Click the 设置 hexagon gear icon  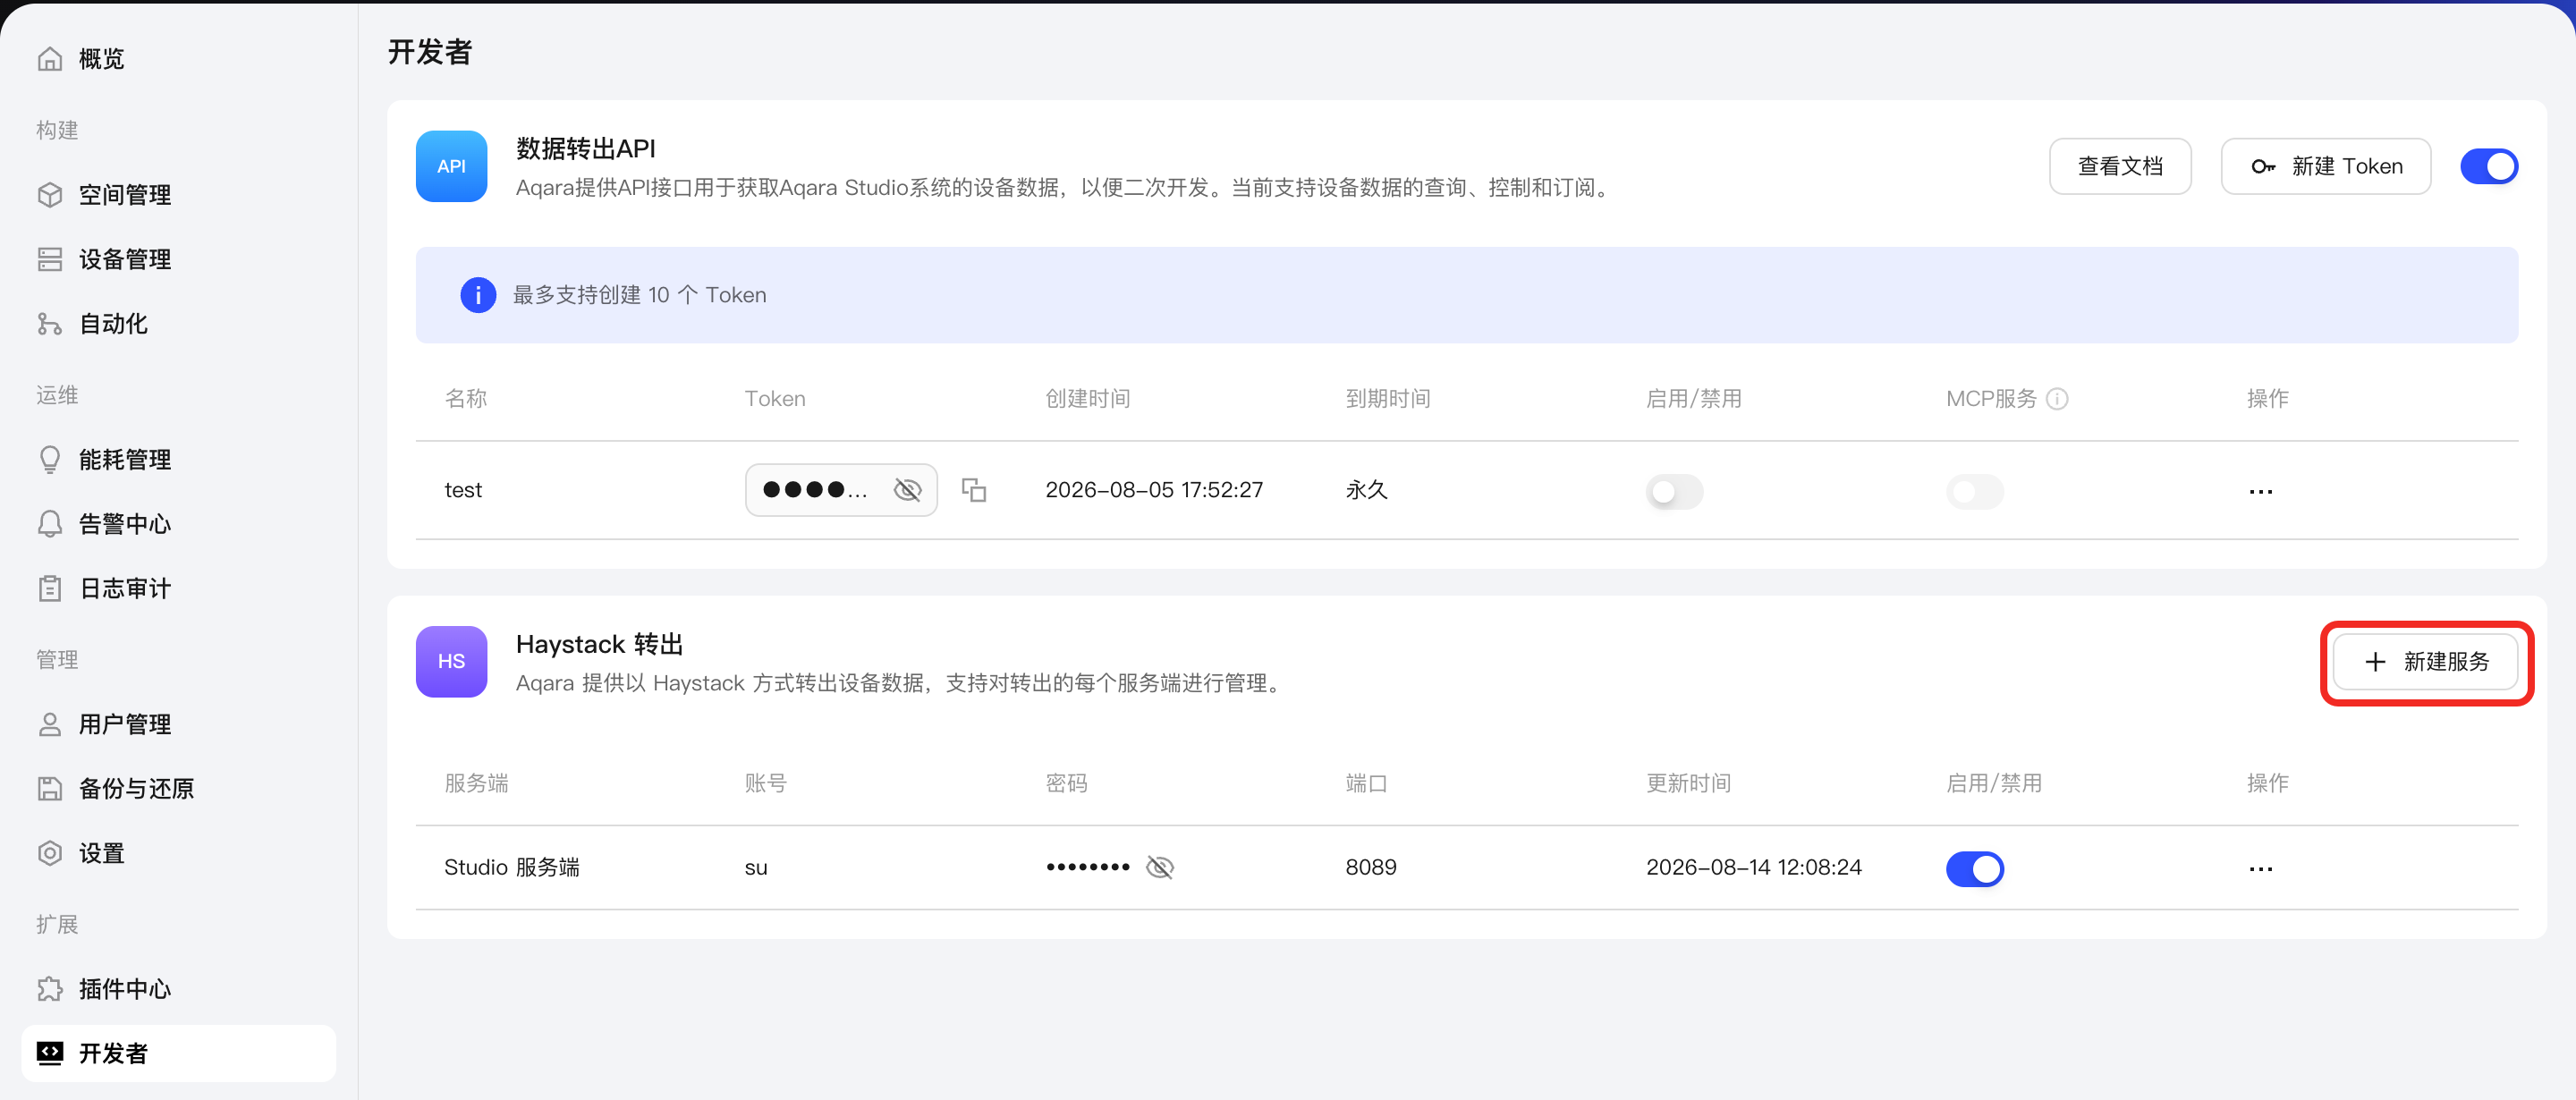pos(50,854)
